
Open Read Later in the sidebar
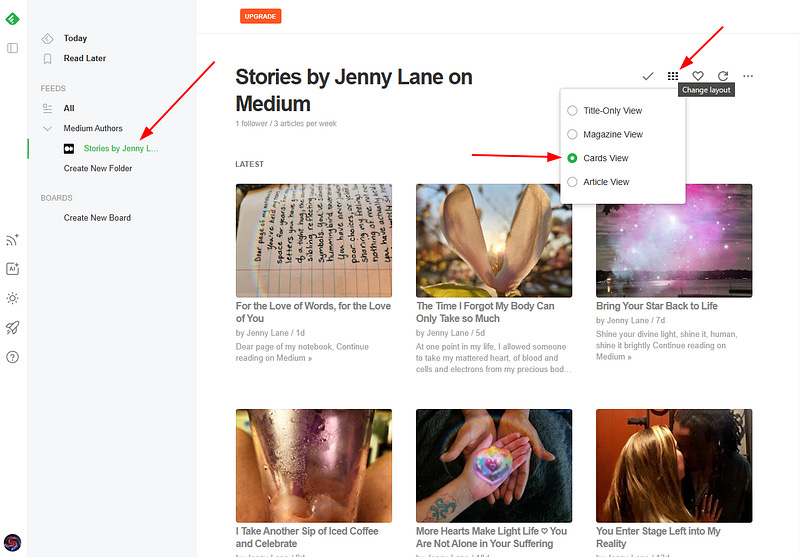click(x=85, y=58)
